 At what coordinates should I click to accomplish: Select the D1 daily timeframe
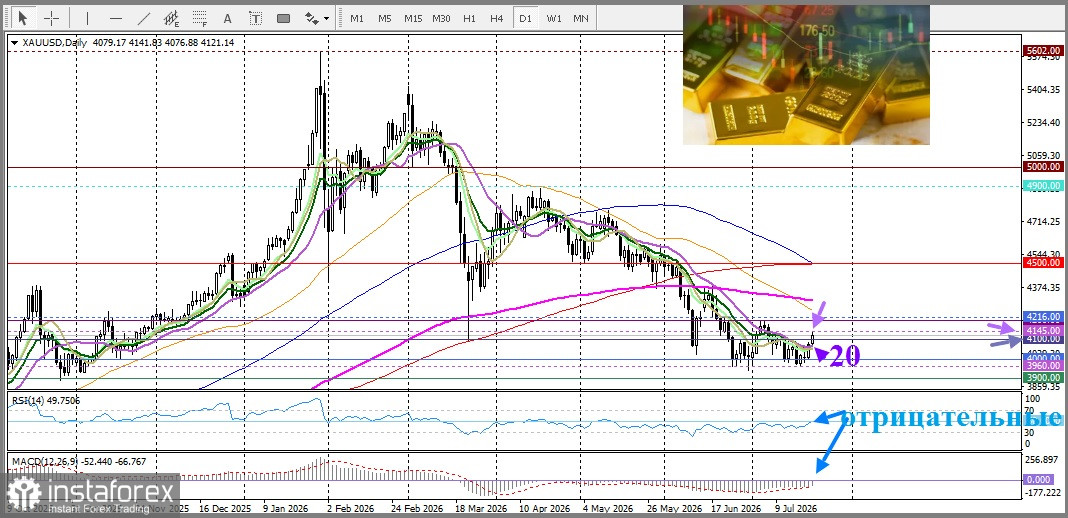[x=525, y=18]
